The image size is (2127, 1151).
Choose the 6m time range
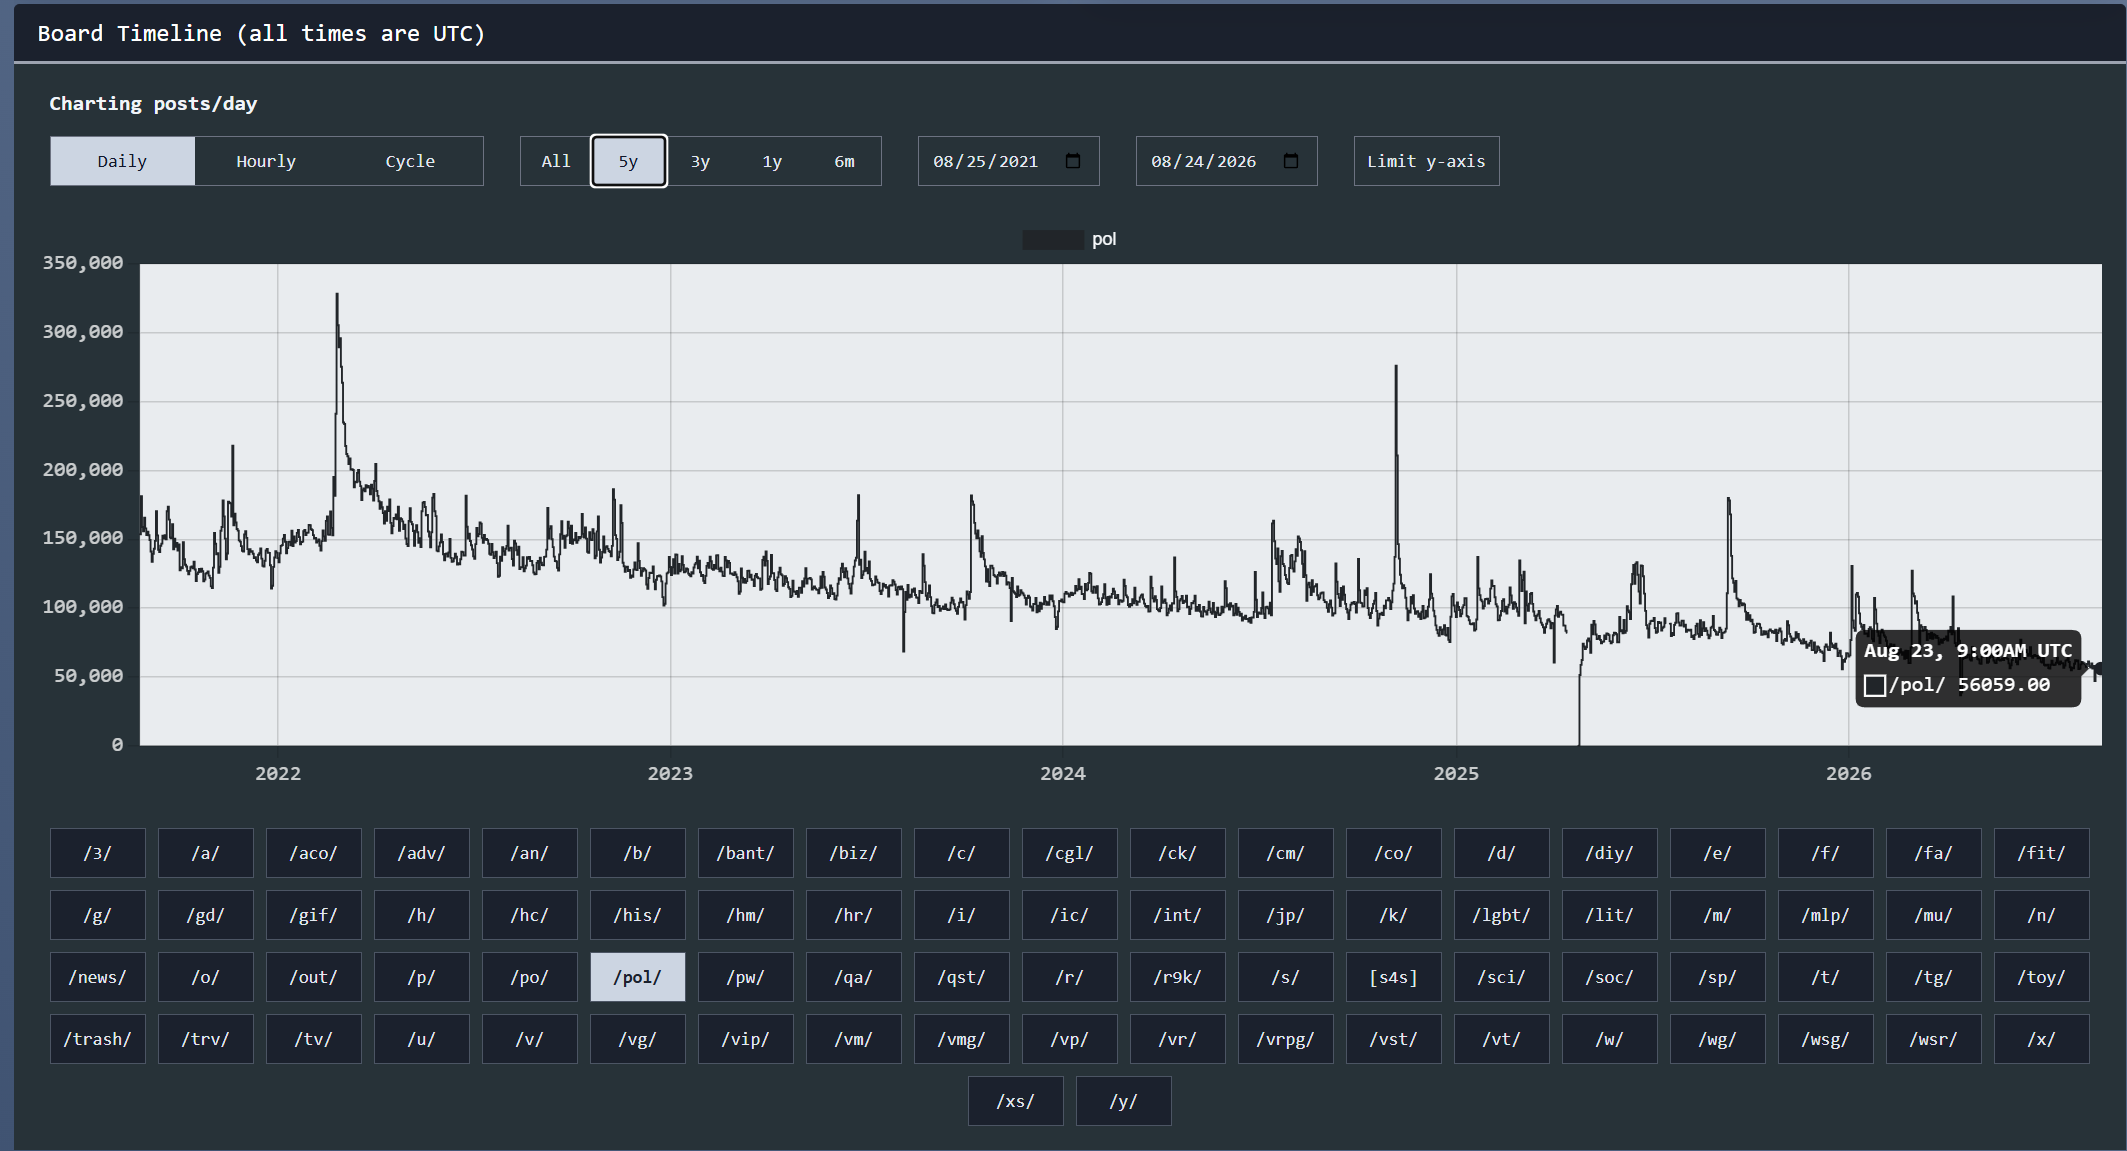[x=844, y=161]
